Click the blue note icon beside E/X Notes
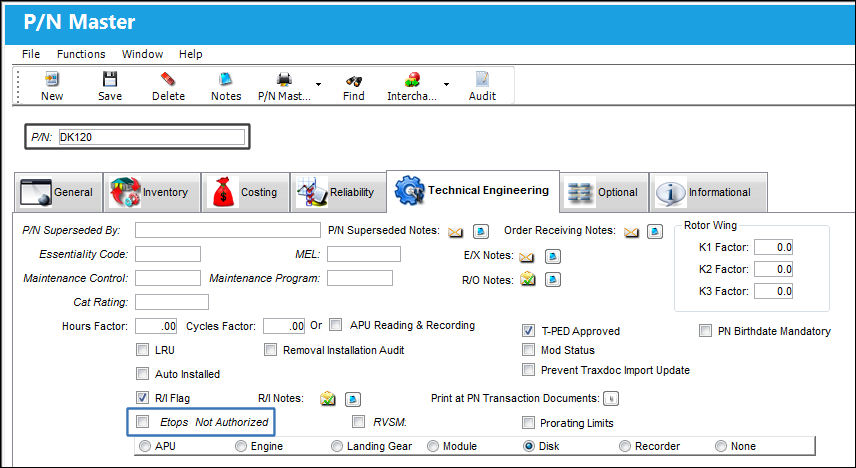Image resolution: width=856 pixels, height=468 pixels. pos(553,256)
